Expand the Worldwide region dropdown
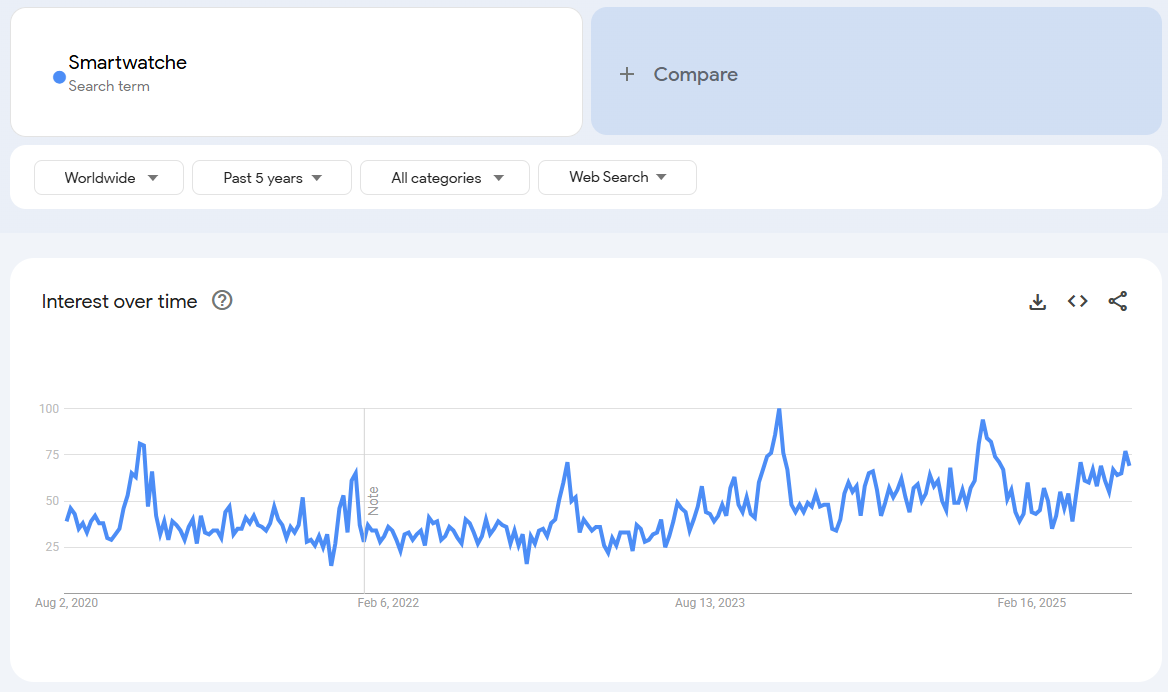1168x692 pixels. [x=110, y=178]
